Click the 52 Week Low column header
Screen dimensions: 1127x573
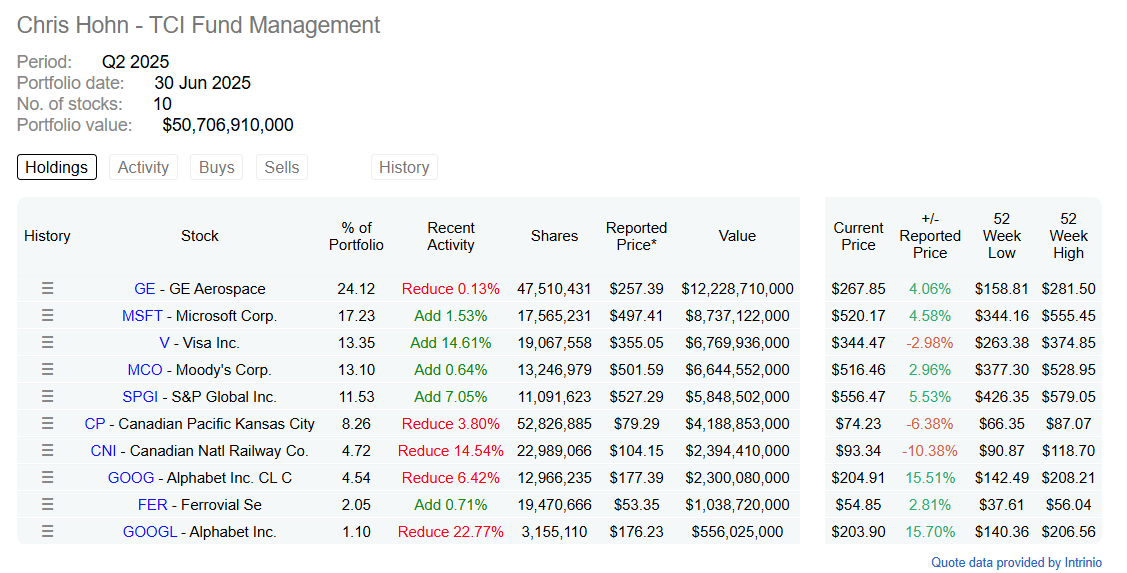pyautogui.click(x=1002, y=236)
